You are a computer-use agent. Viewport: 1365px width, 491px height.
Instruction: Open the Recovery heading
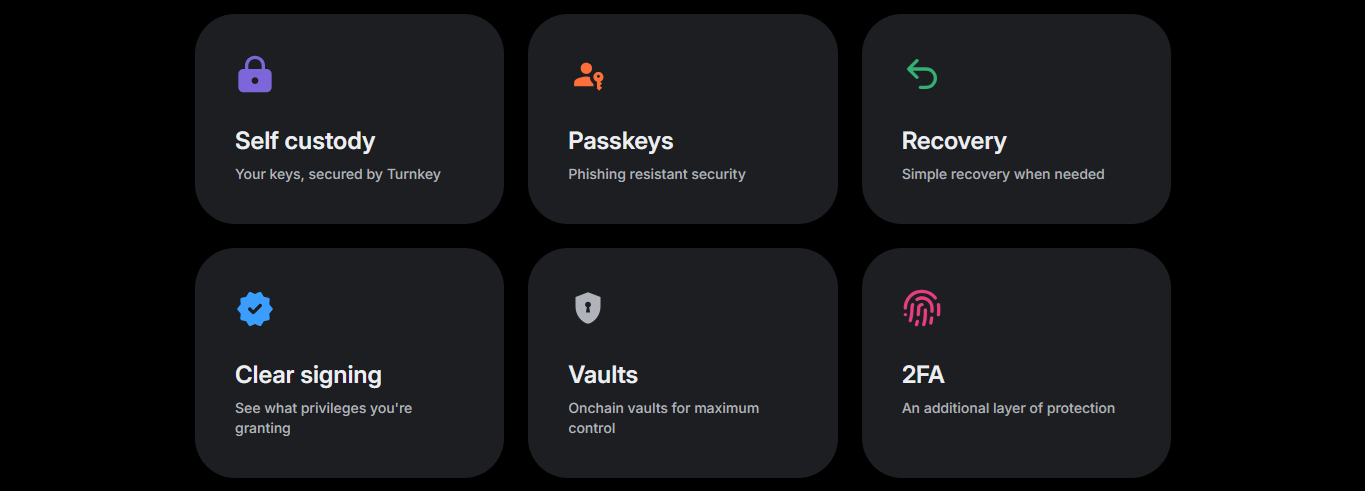(x=954, y=141)
